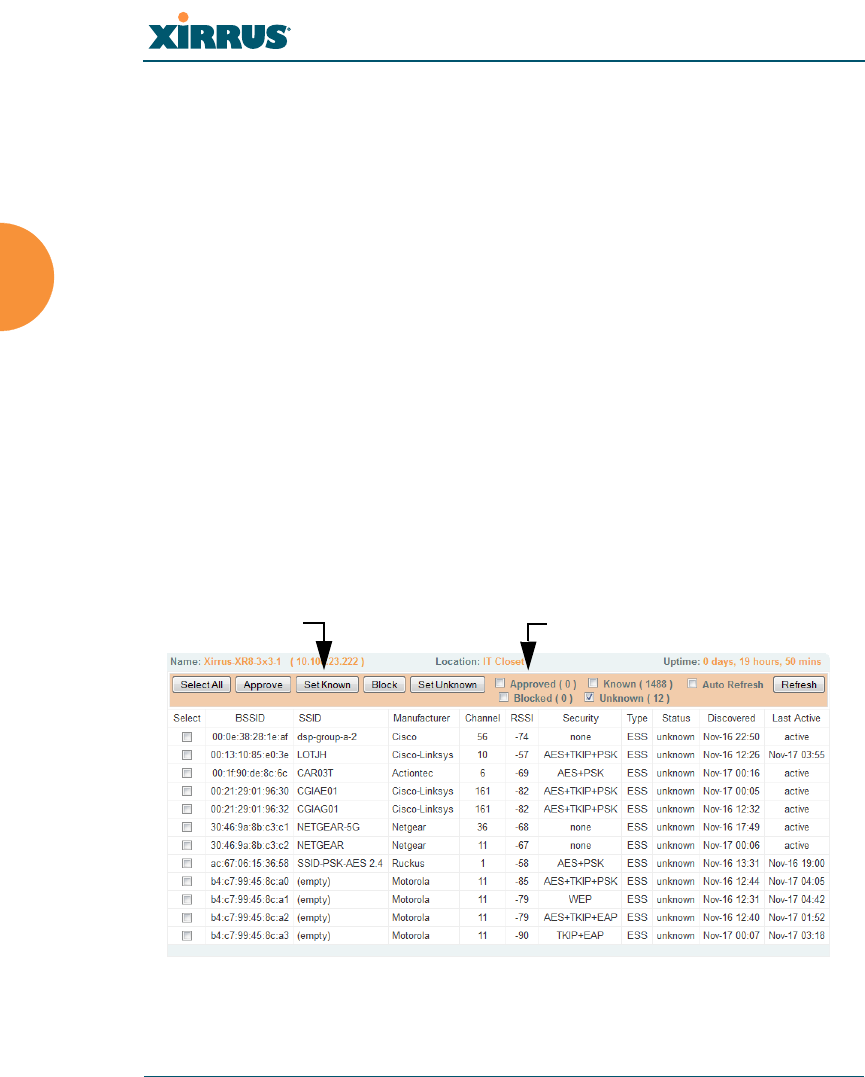Screen dimensions: 865x1077
Task: Click the IT Closet location text
Action: click(x=504, y=661)
